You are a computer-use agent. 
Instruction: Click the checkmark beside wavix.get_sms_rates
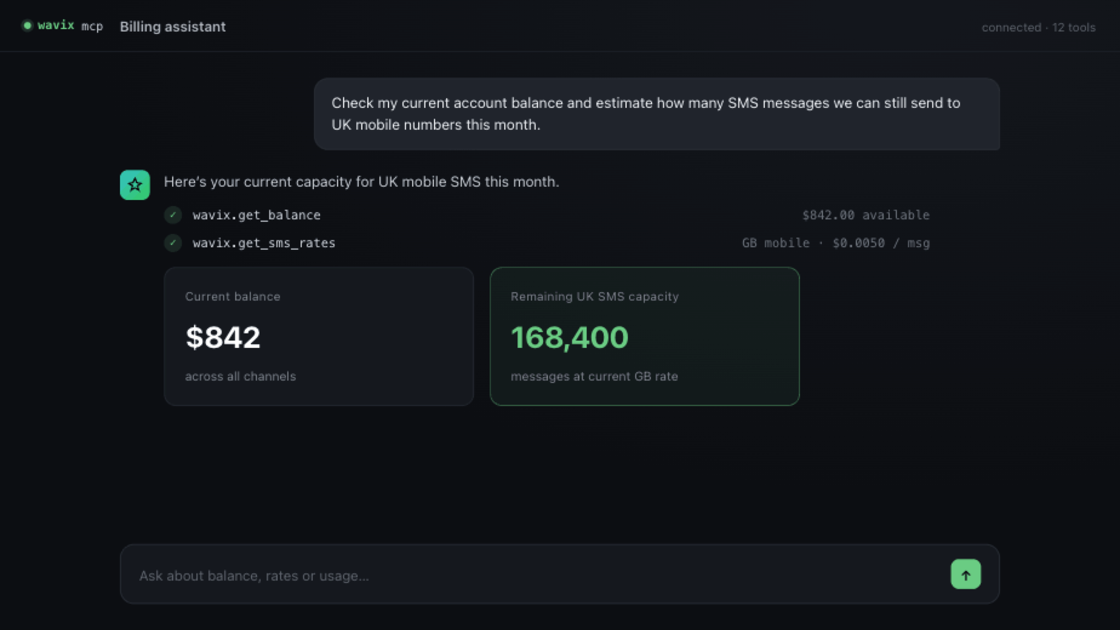(x=173, y=243)
